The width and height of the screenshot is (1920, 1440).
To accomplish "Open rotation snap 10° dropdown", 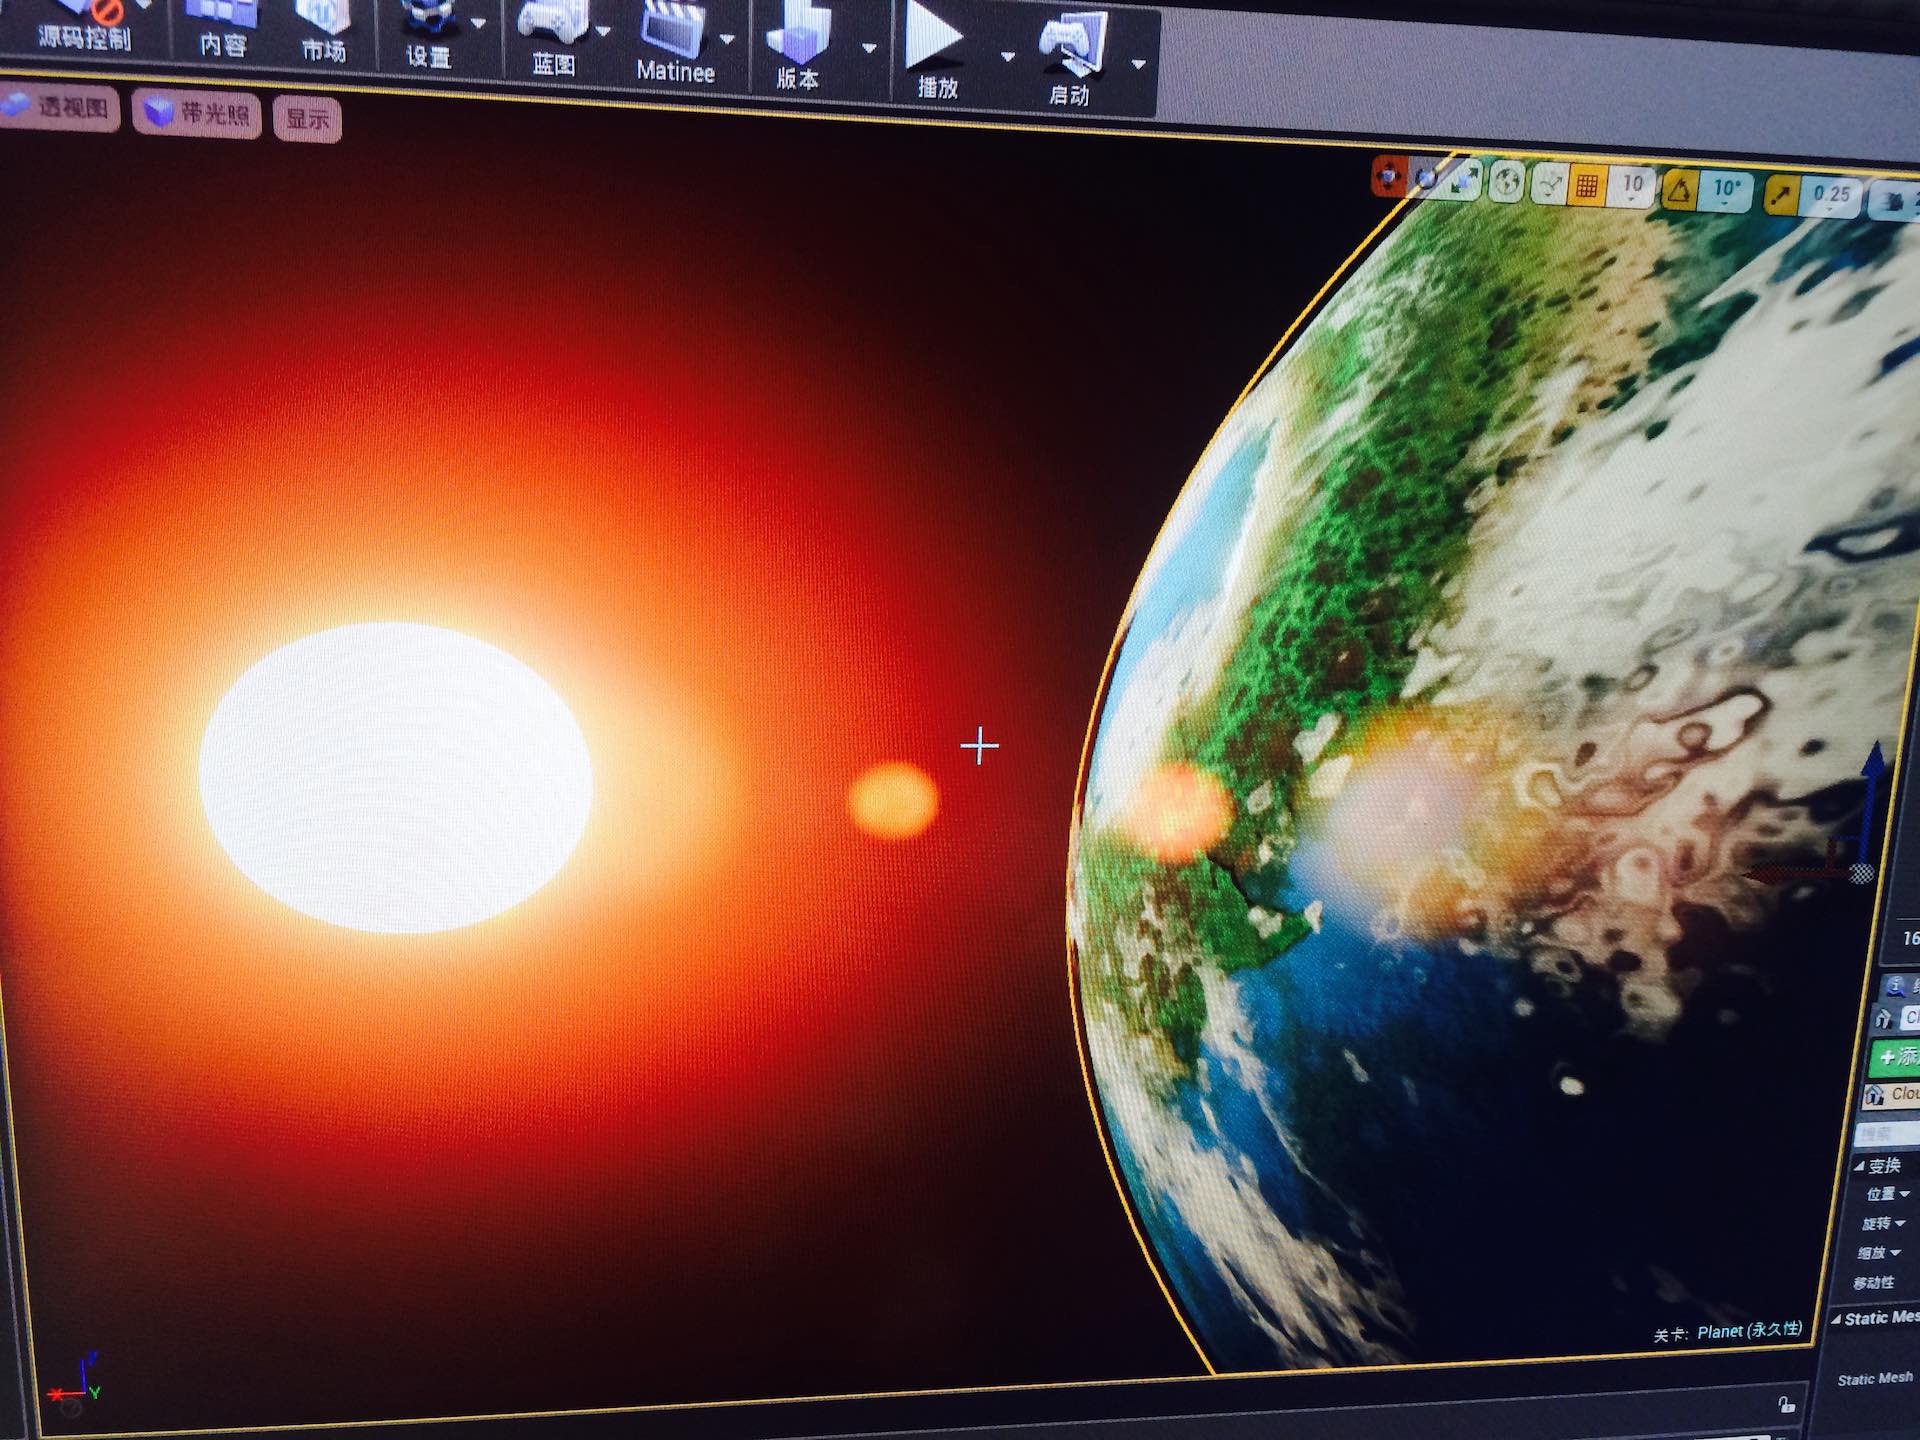I will (x=1727, y=191).
